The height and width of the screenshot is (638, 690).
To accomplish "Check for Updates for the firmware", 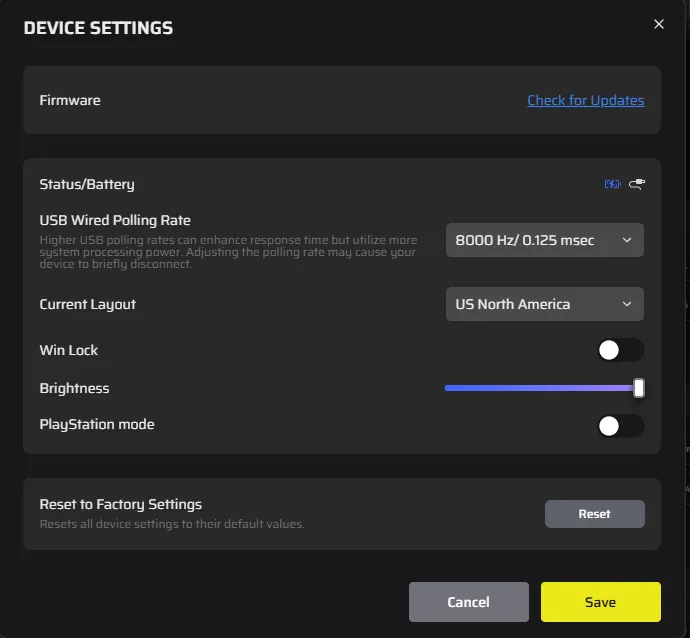I will coord(586,100).
